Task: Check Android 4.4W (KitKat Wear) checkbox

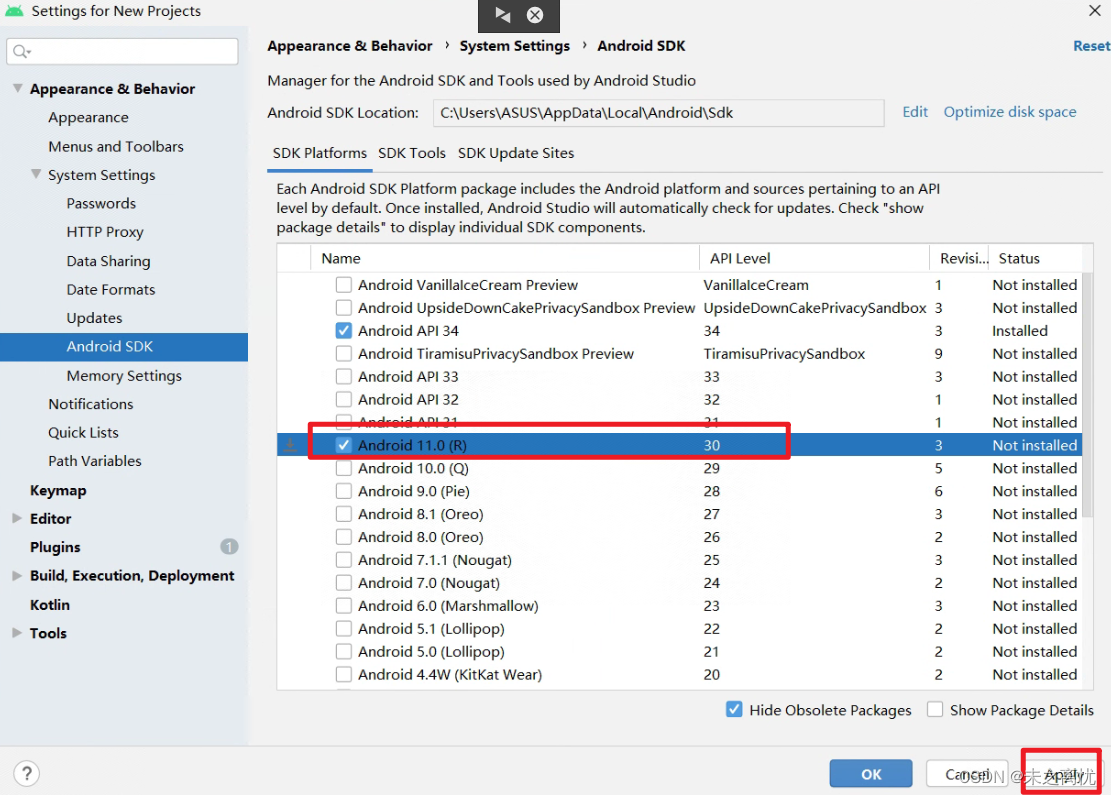Action: [x=344, y=675]
